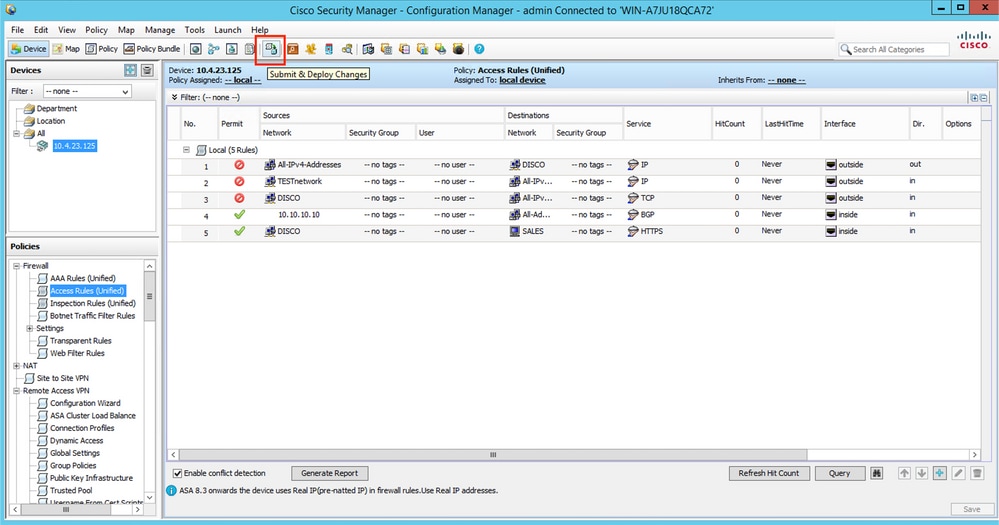Click the delete device trash icon in Devices panel
The height and width of the screenshot is (525, 999).
pos(147,70)
